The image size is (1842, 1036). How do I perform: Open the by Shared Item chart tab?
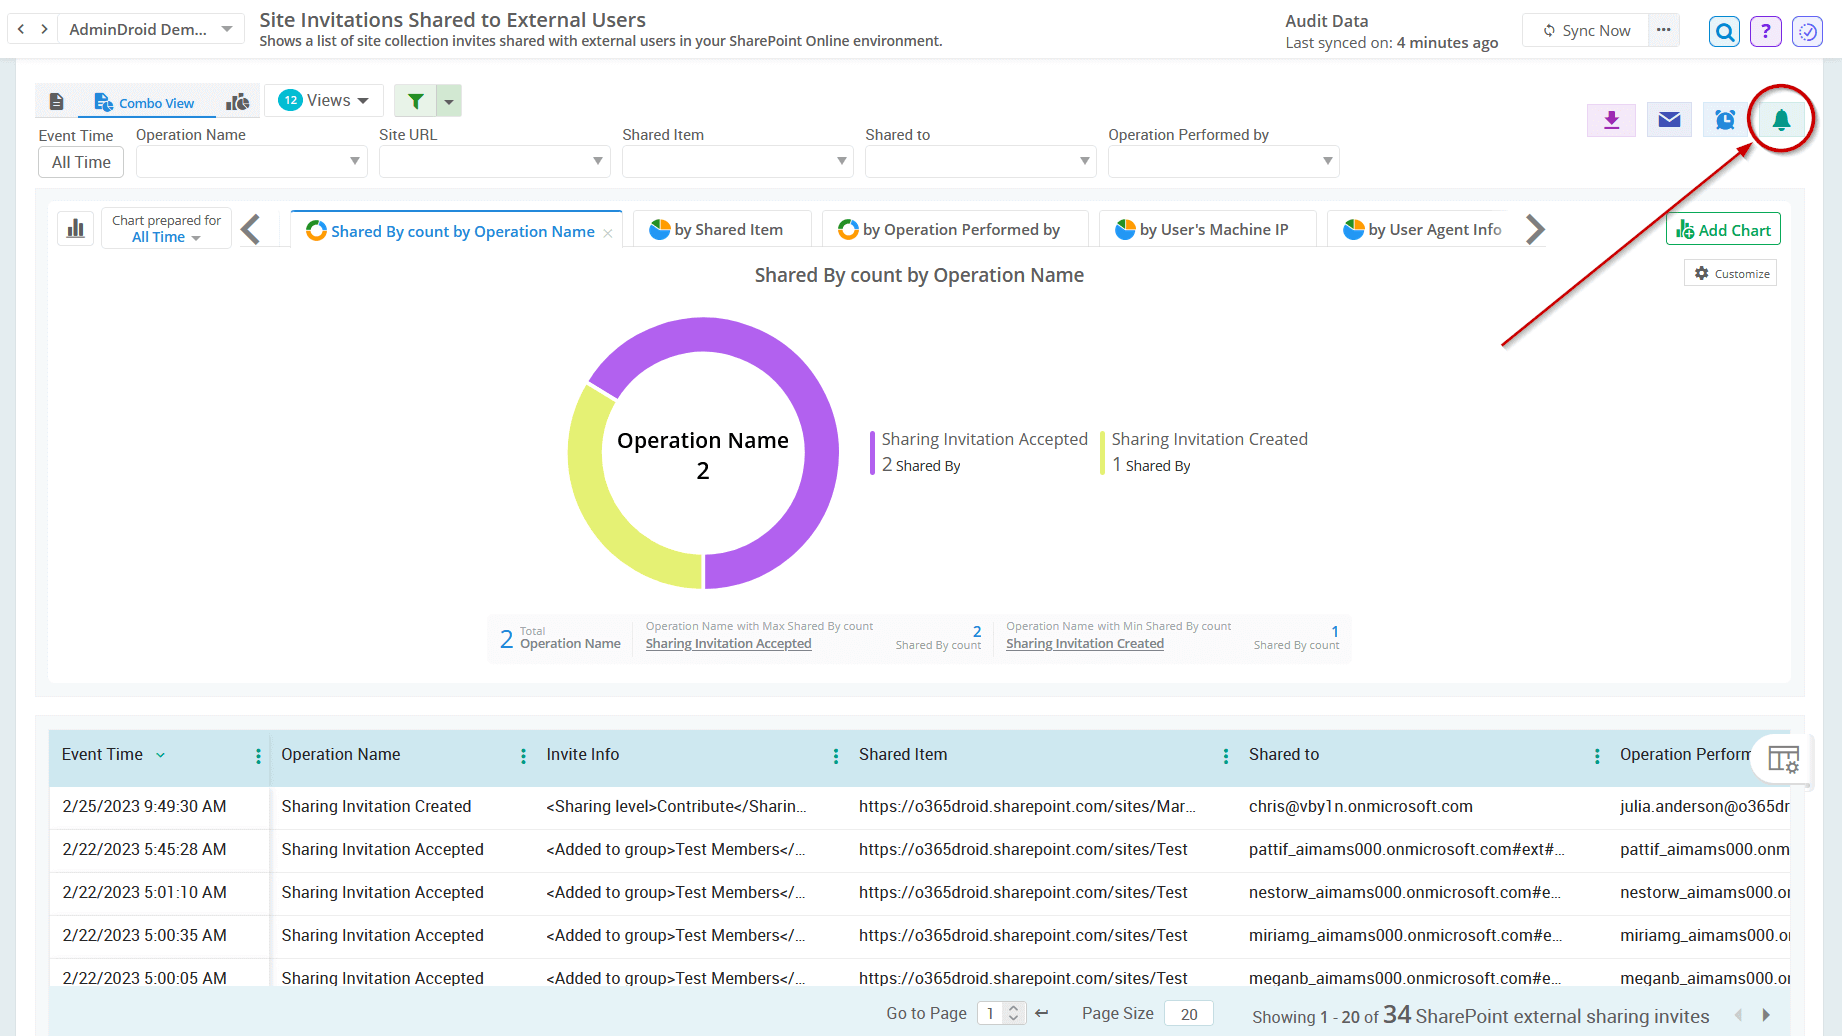click(721, 229)
